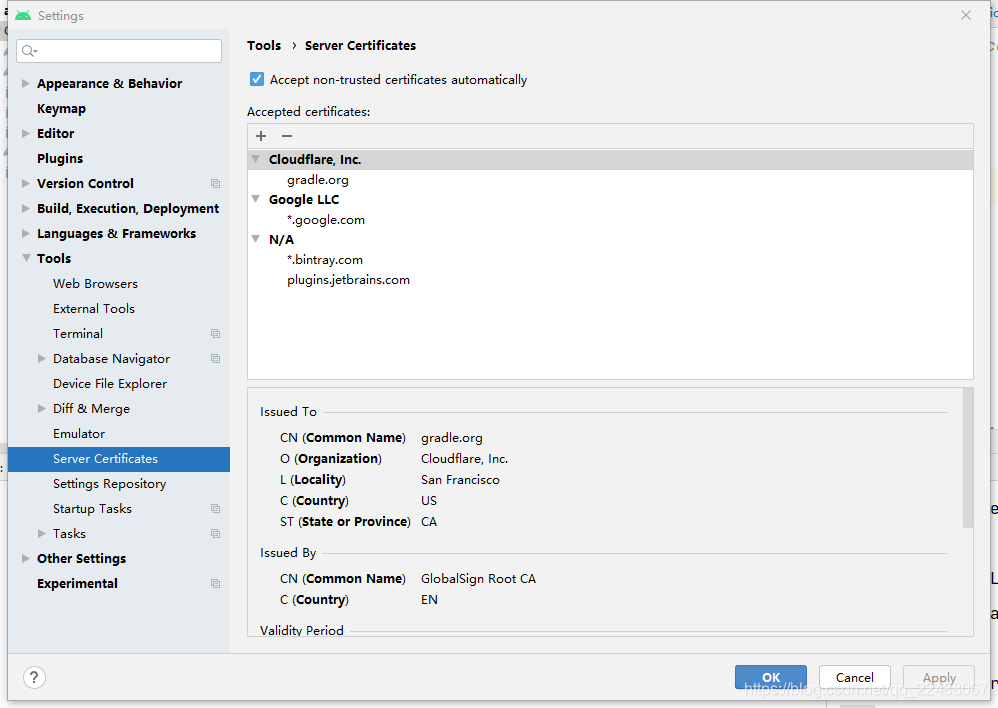The width and height of the screenshot is (998, 708).
Task: Open the Keymap settings page
Action: click(61, 109)
